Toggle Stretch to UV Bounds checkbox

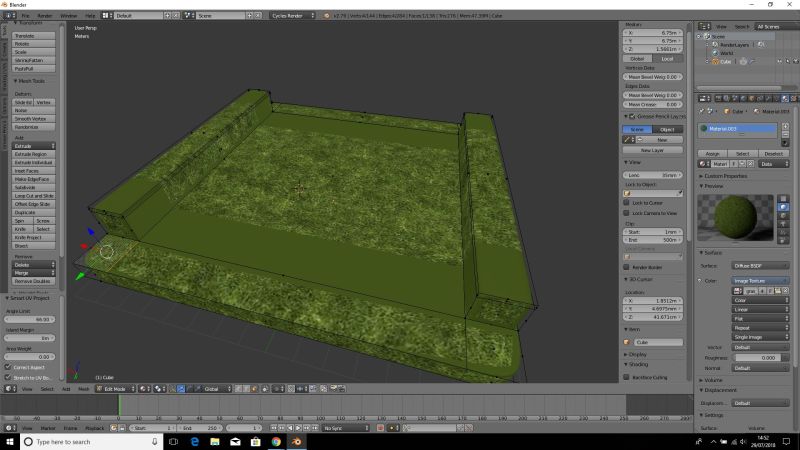tap(8, 378)
